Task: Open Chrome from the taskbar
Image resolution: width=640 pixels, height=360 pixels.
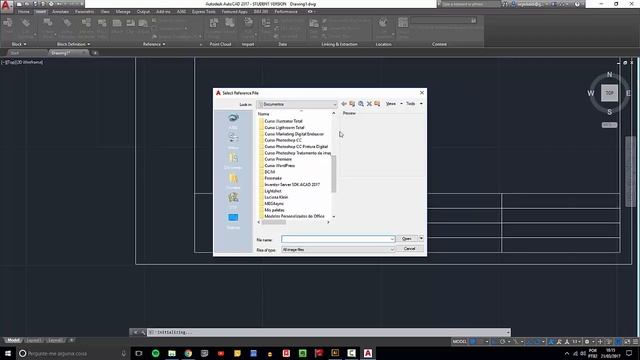Action: tap(188, 353)
